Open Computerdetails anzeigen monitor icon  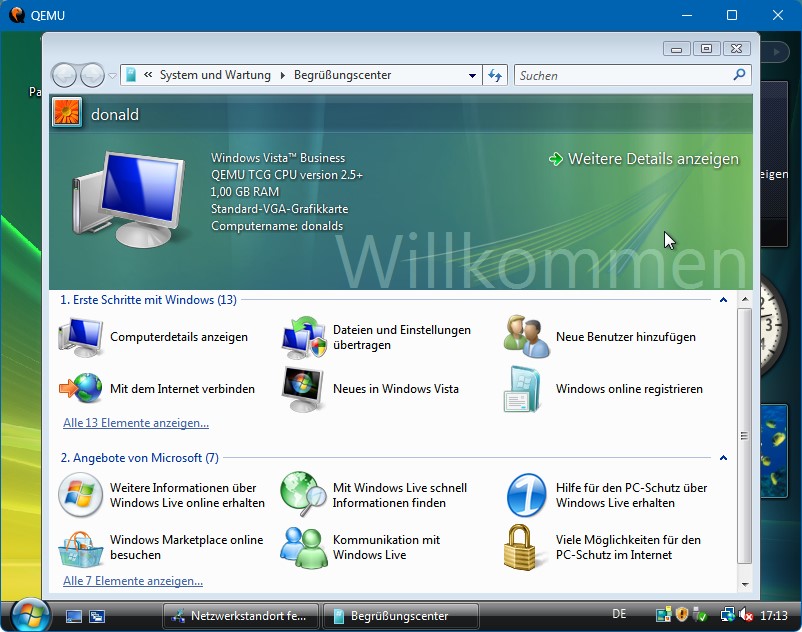click(x=81, y=337)
